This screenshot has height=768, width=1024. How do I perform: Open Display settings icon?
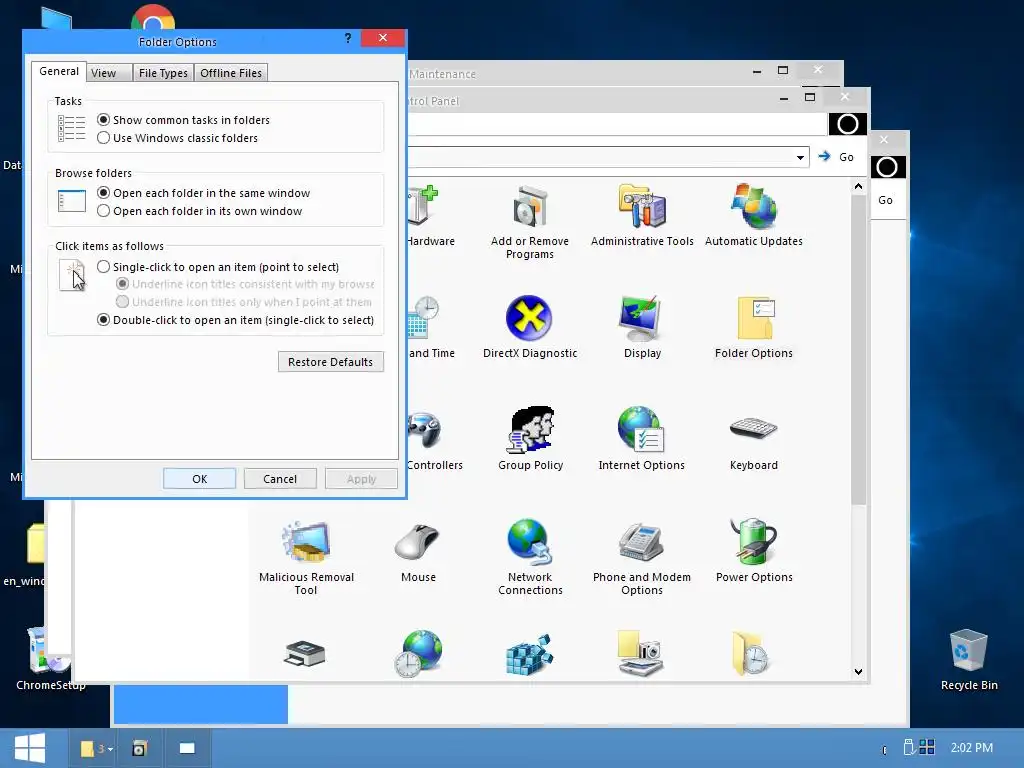click(x=642, y=328)
